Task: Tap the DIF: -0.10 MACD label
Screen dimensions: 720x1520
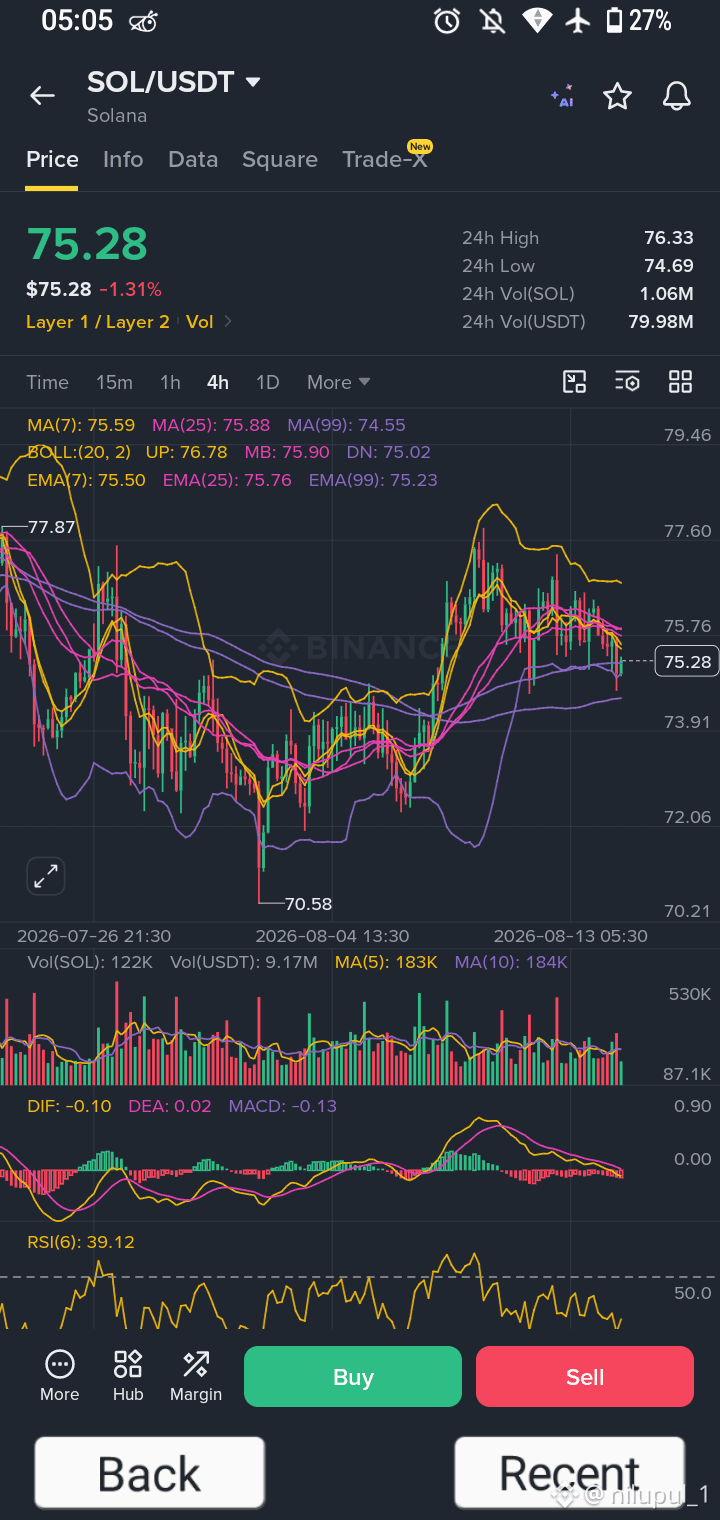Action: [x=69, y=1106]
